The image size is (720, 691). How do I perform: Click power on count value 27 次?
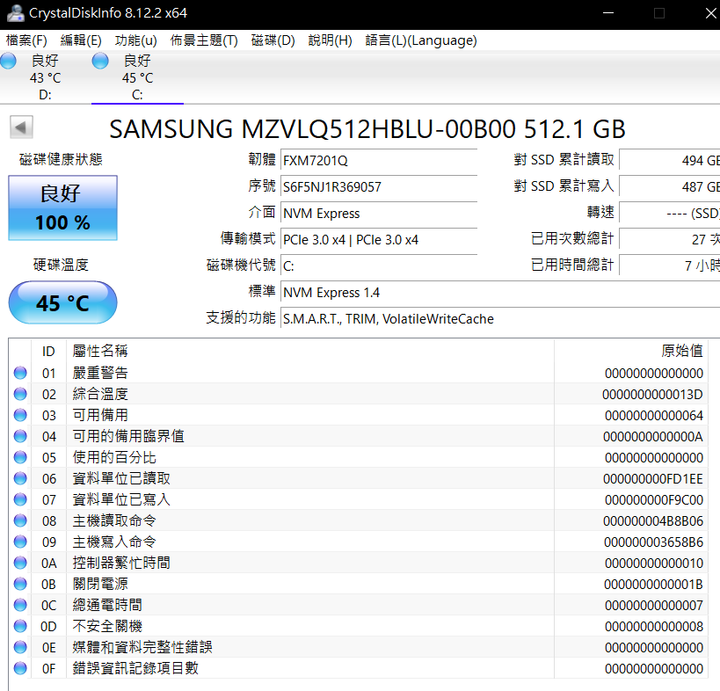coord(669,239)
